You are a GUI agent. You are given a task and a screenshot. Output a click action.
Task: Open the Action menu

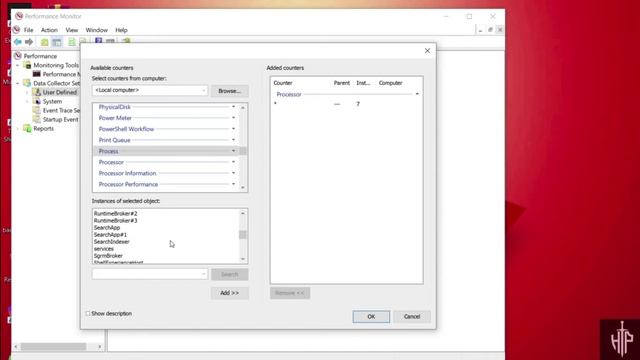click(49, 30)
